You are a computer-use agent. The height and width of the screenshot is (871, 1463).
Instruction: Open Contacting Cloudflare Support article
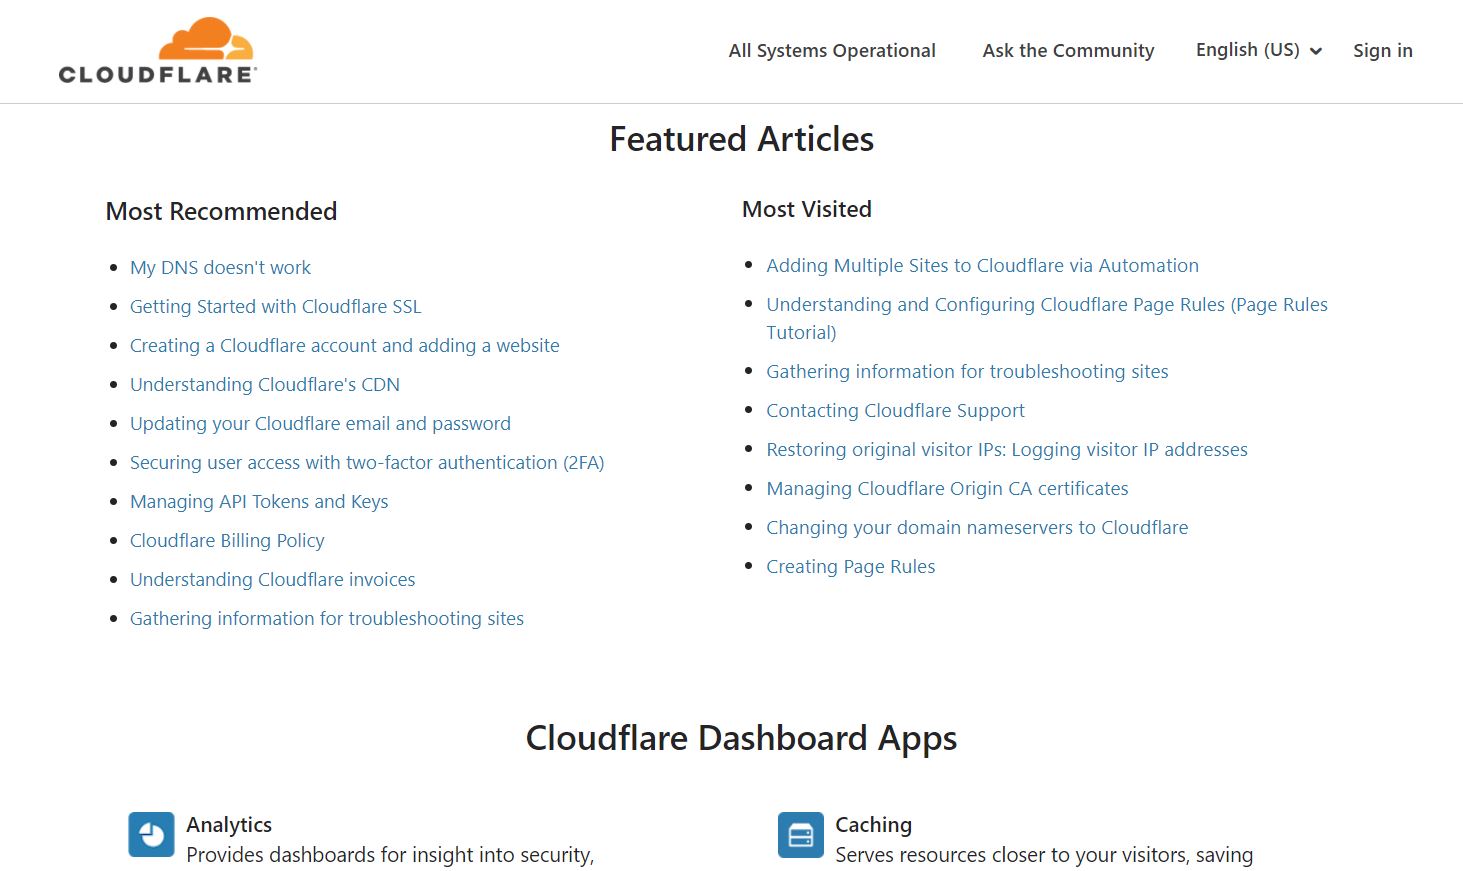pyautogui.click(x=895, y=410)
